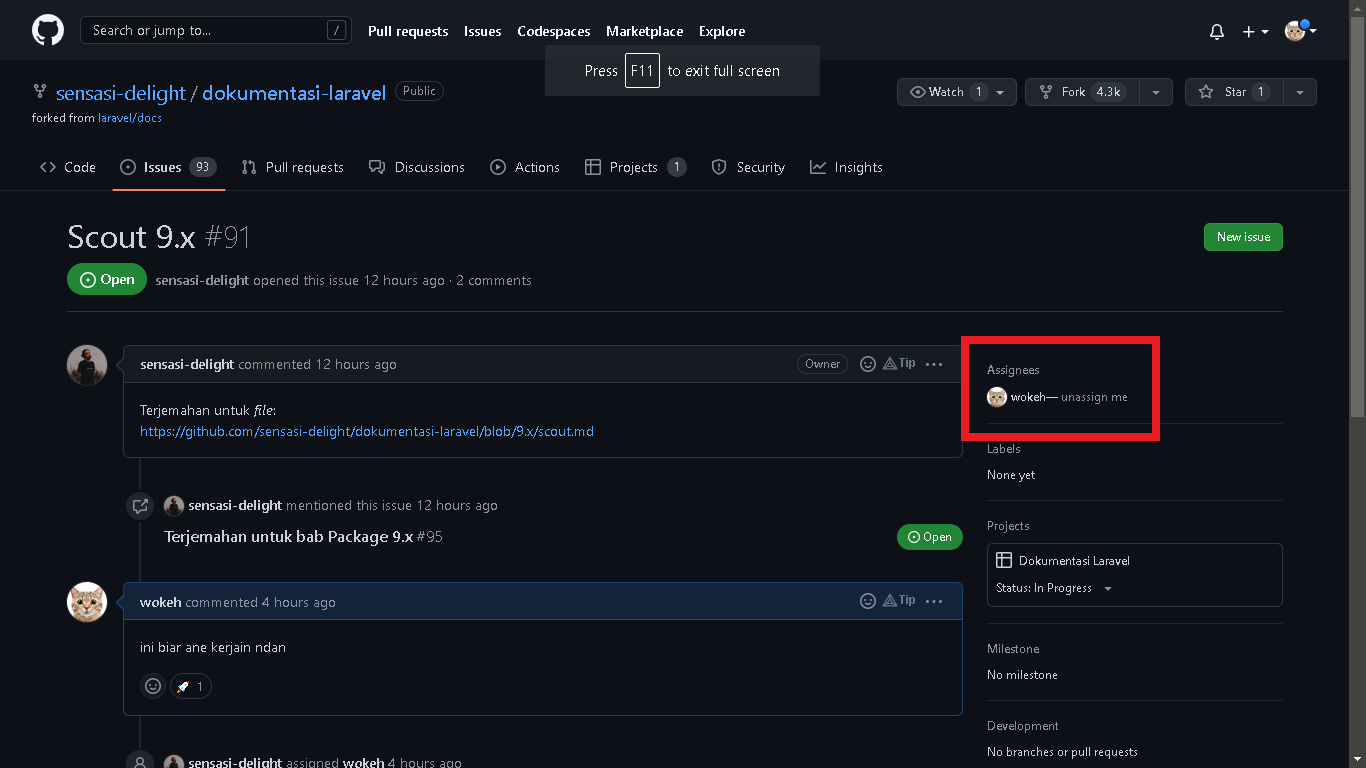Toggle the rocket reaction on wokeh's comment
Image resolution: width=1366 pixels, height=768 pixels.
coord(191,686)
